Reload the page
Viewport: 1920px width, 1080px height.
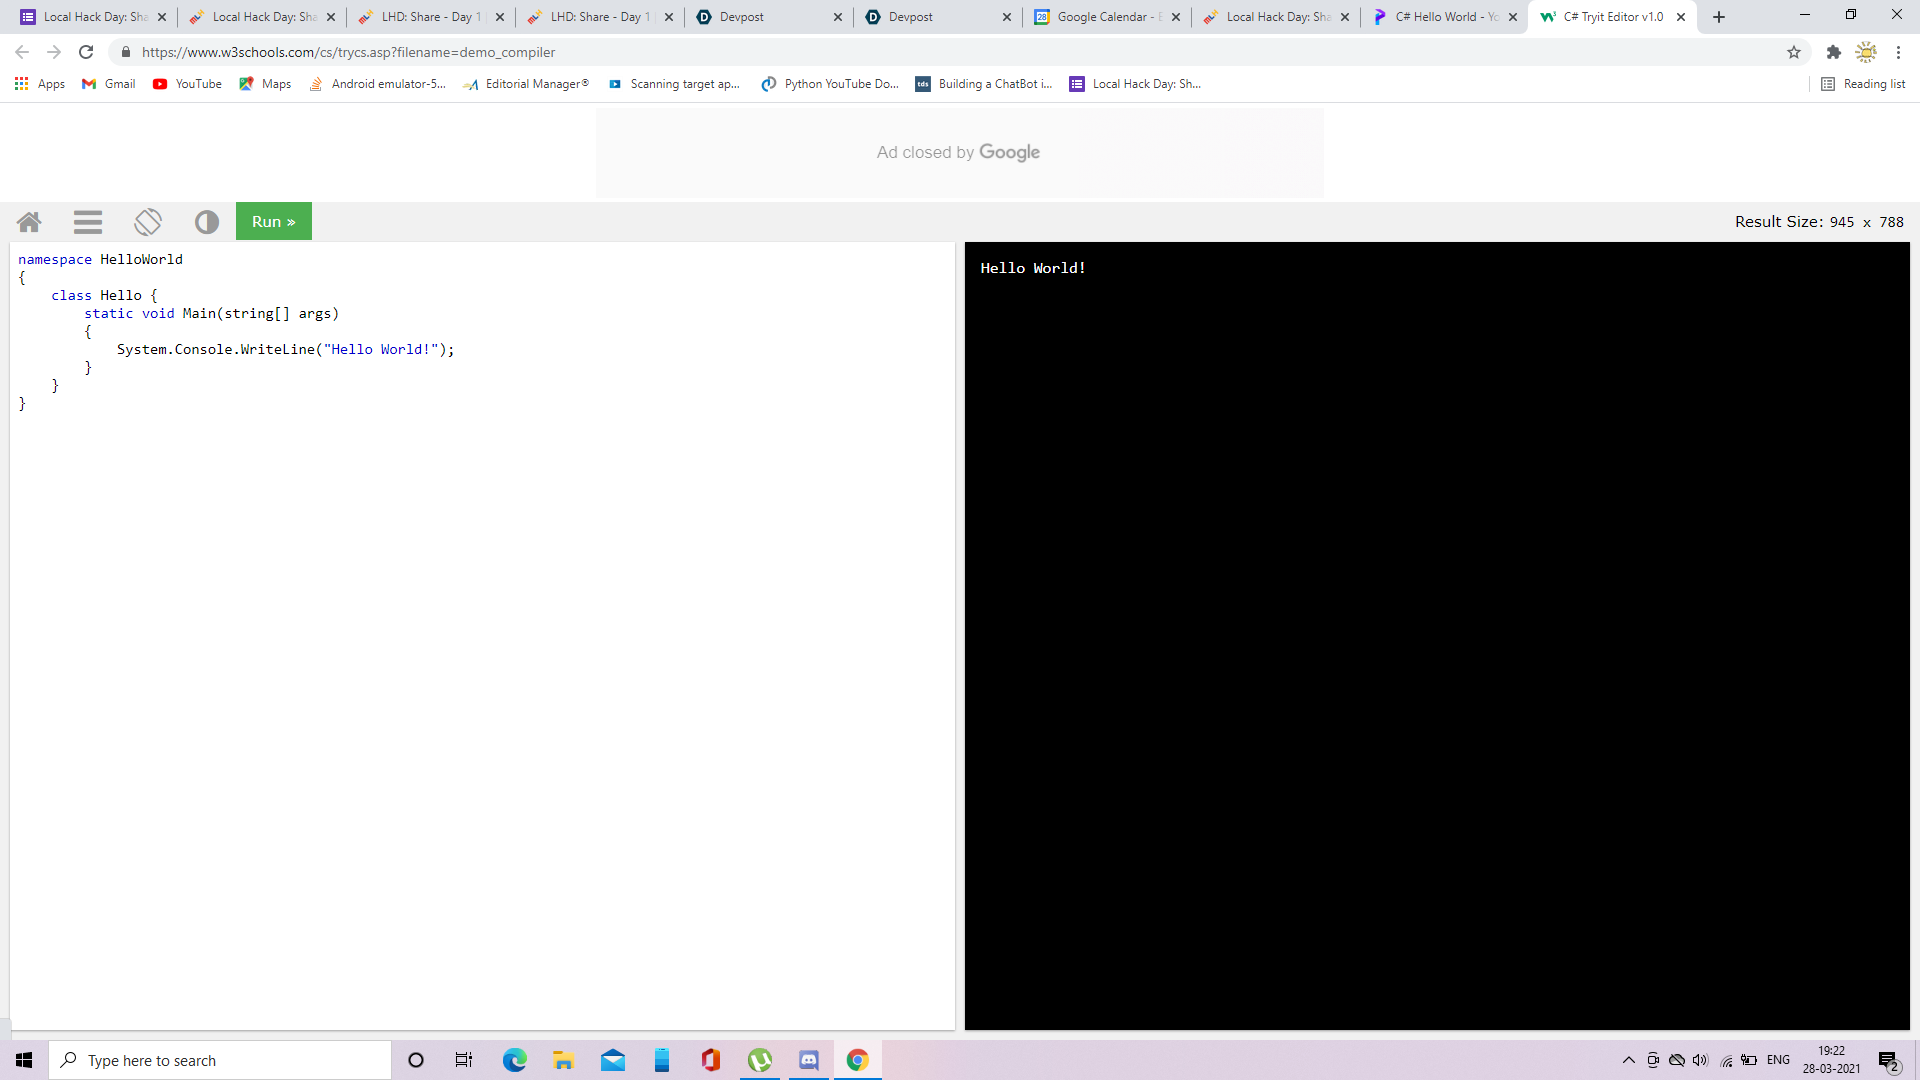pyautogui.click(x=86, y=52)
